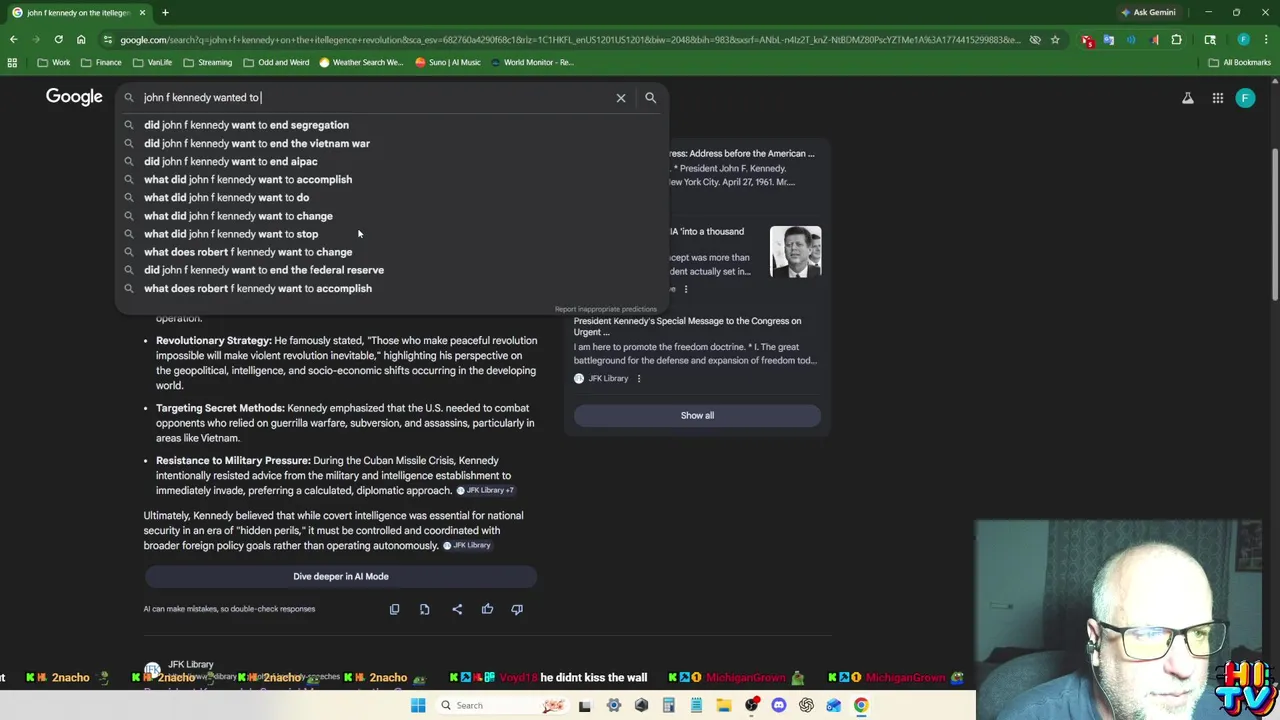Screen dimensions: 1280x720
Task: Select suggestion 'want to end aipac'
Action: [x=390, y=161]
